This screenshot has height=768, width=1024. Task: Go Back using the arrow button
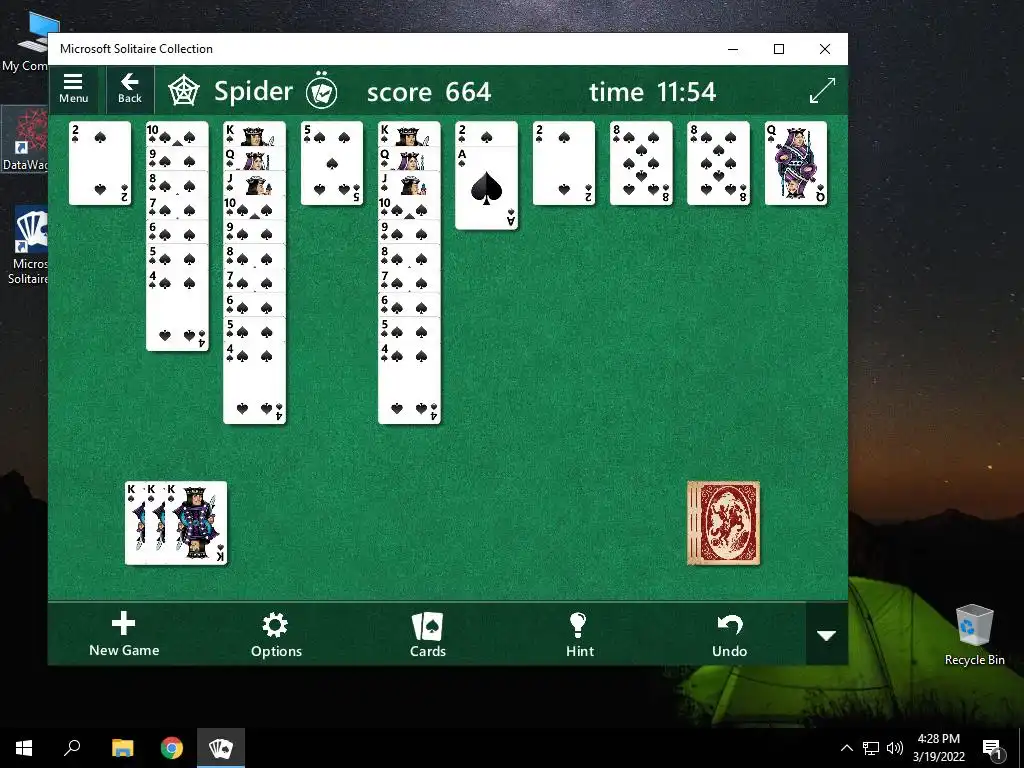coord(129,89)
